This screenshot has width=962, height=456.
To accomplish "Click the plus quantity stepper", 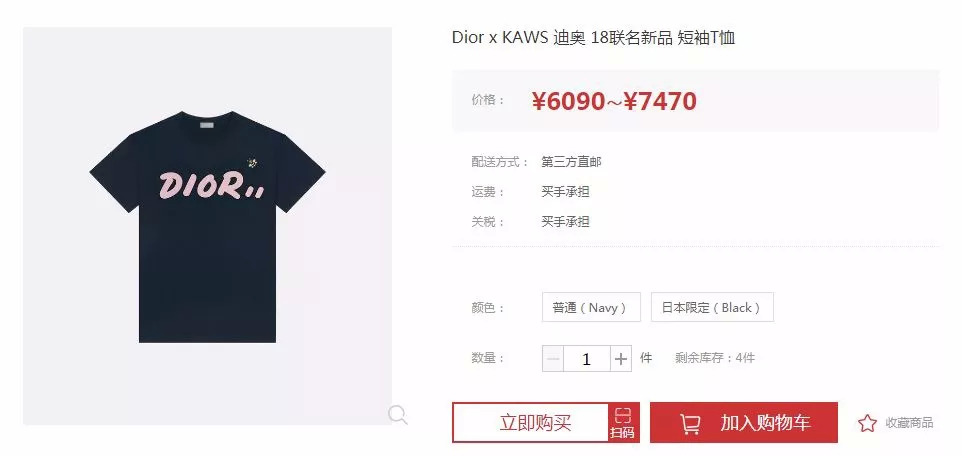I will pos(621,358).
